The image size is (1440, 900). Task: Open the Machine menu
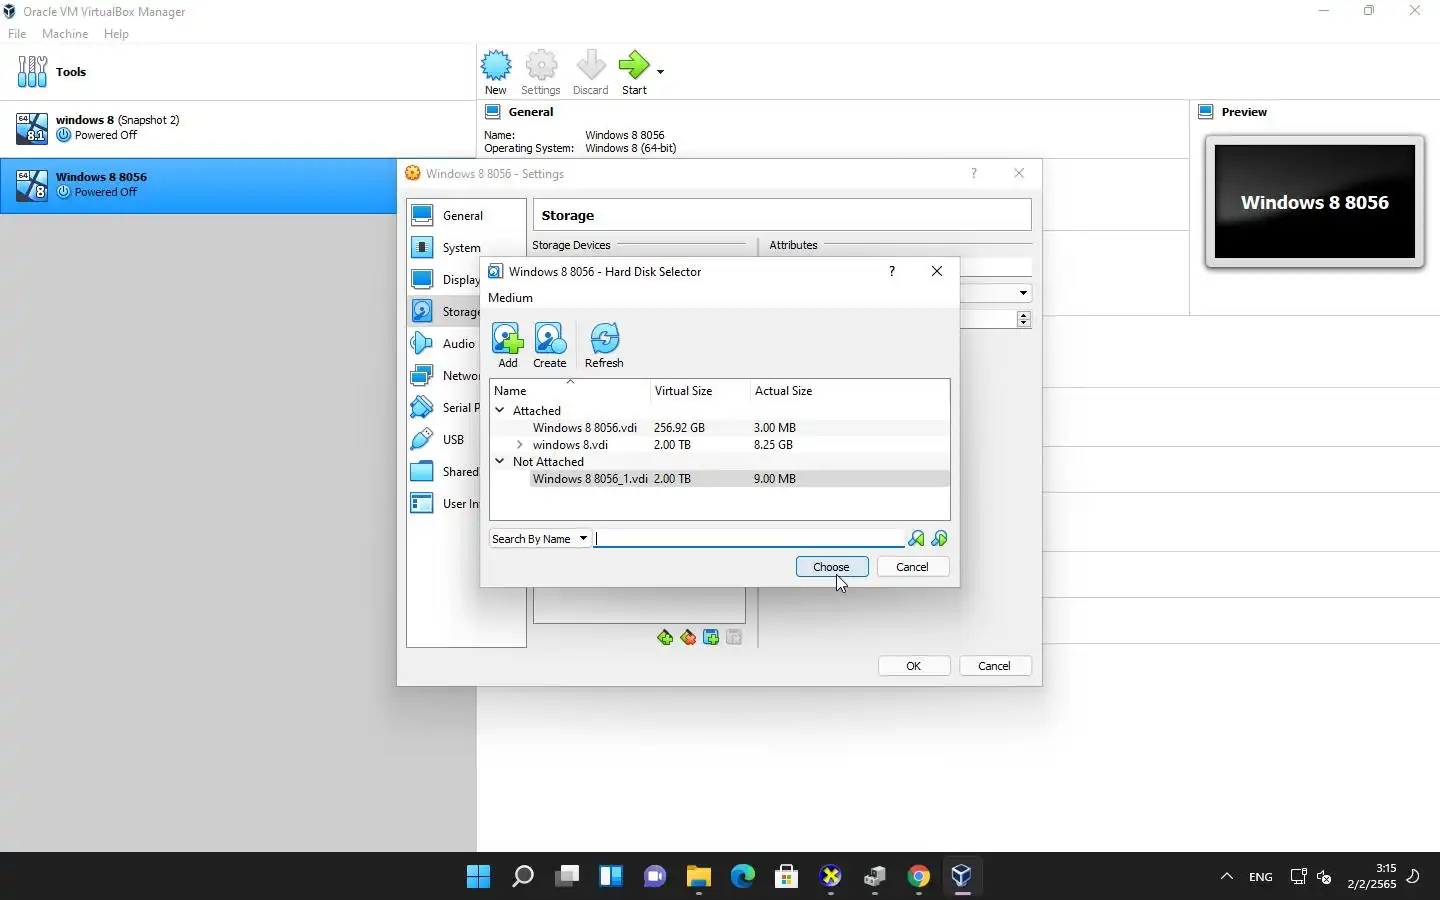click(65, 34)
